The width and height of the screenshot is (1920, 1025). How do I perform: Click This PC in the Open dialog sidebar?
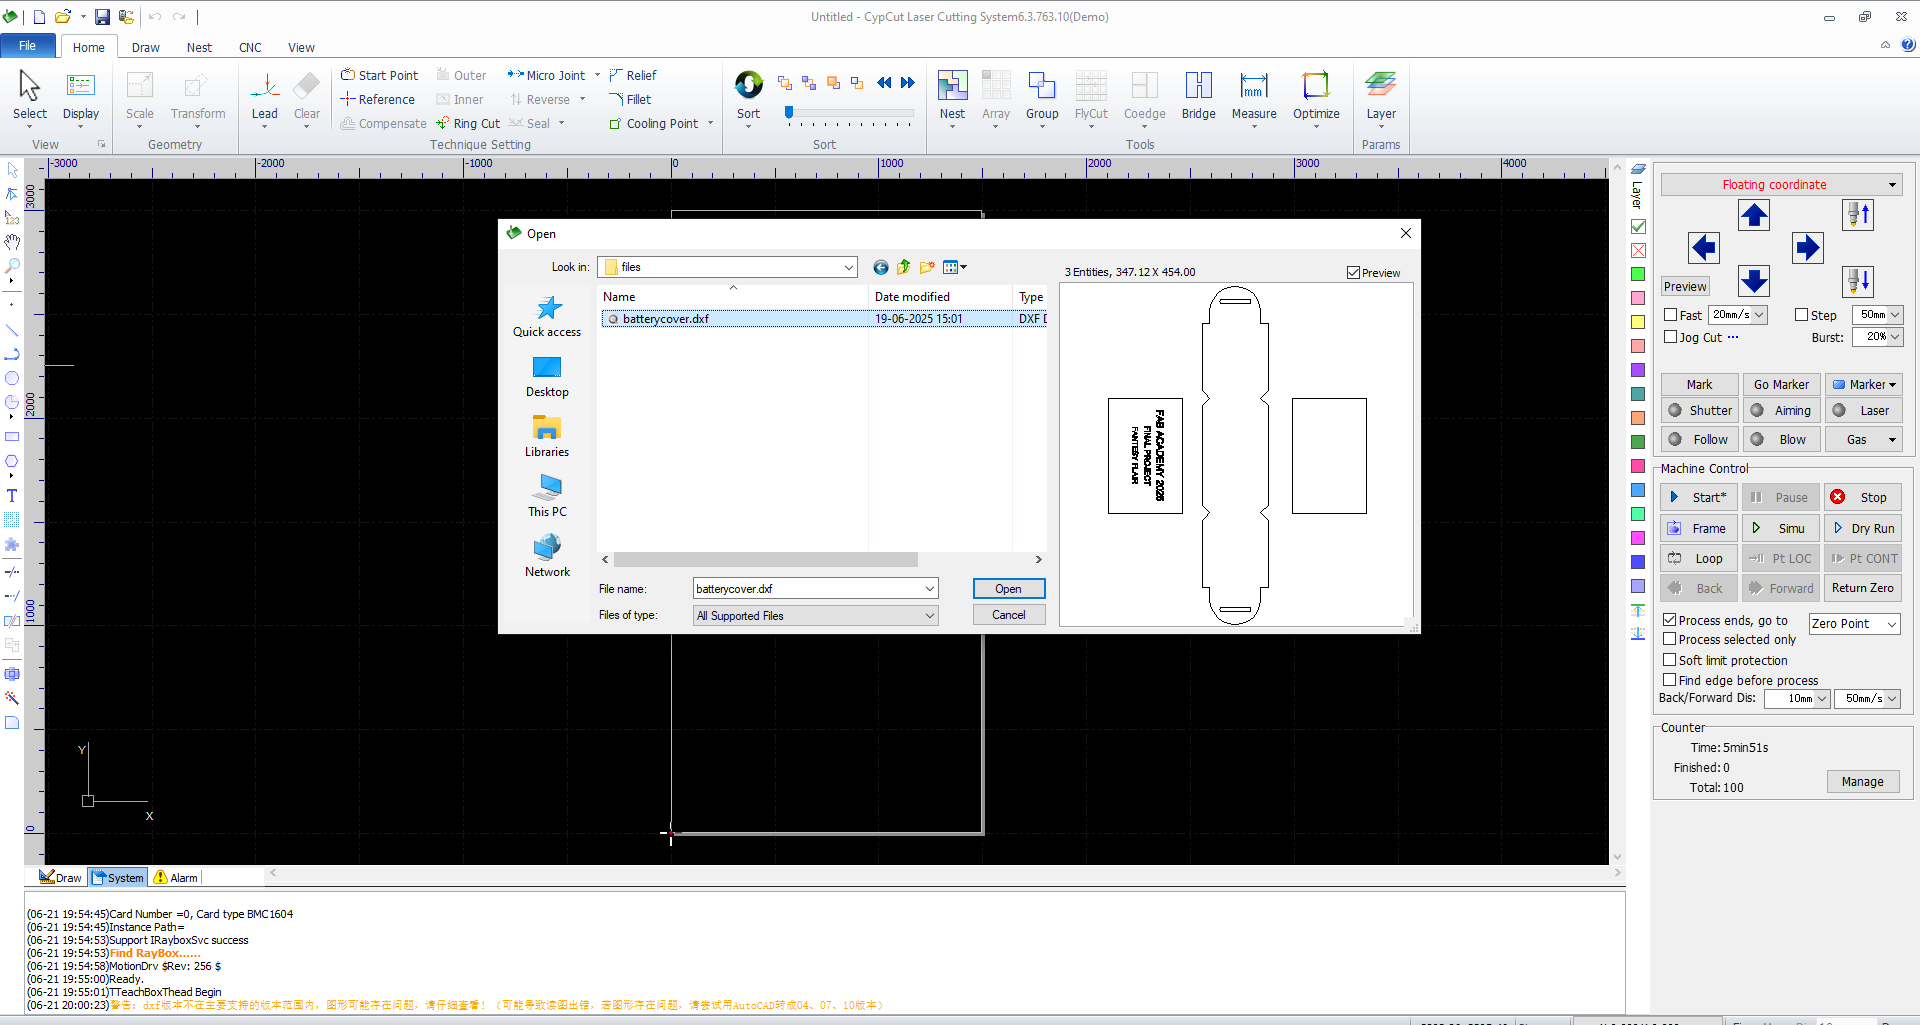(547, 496)
